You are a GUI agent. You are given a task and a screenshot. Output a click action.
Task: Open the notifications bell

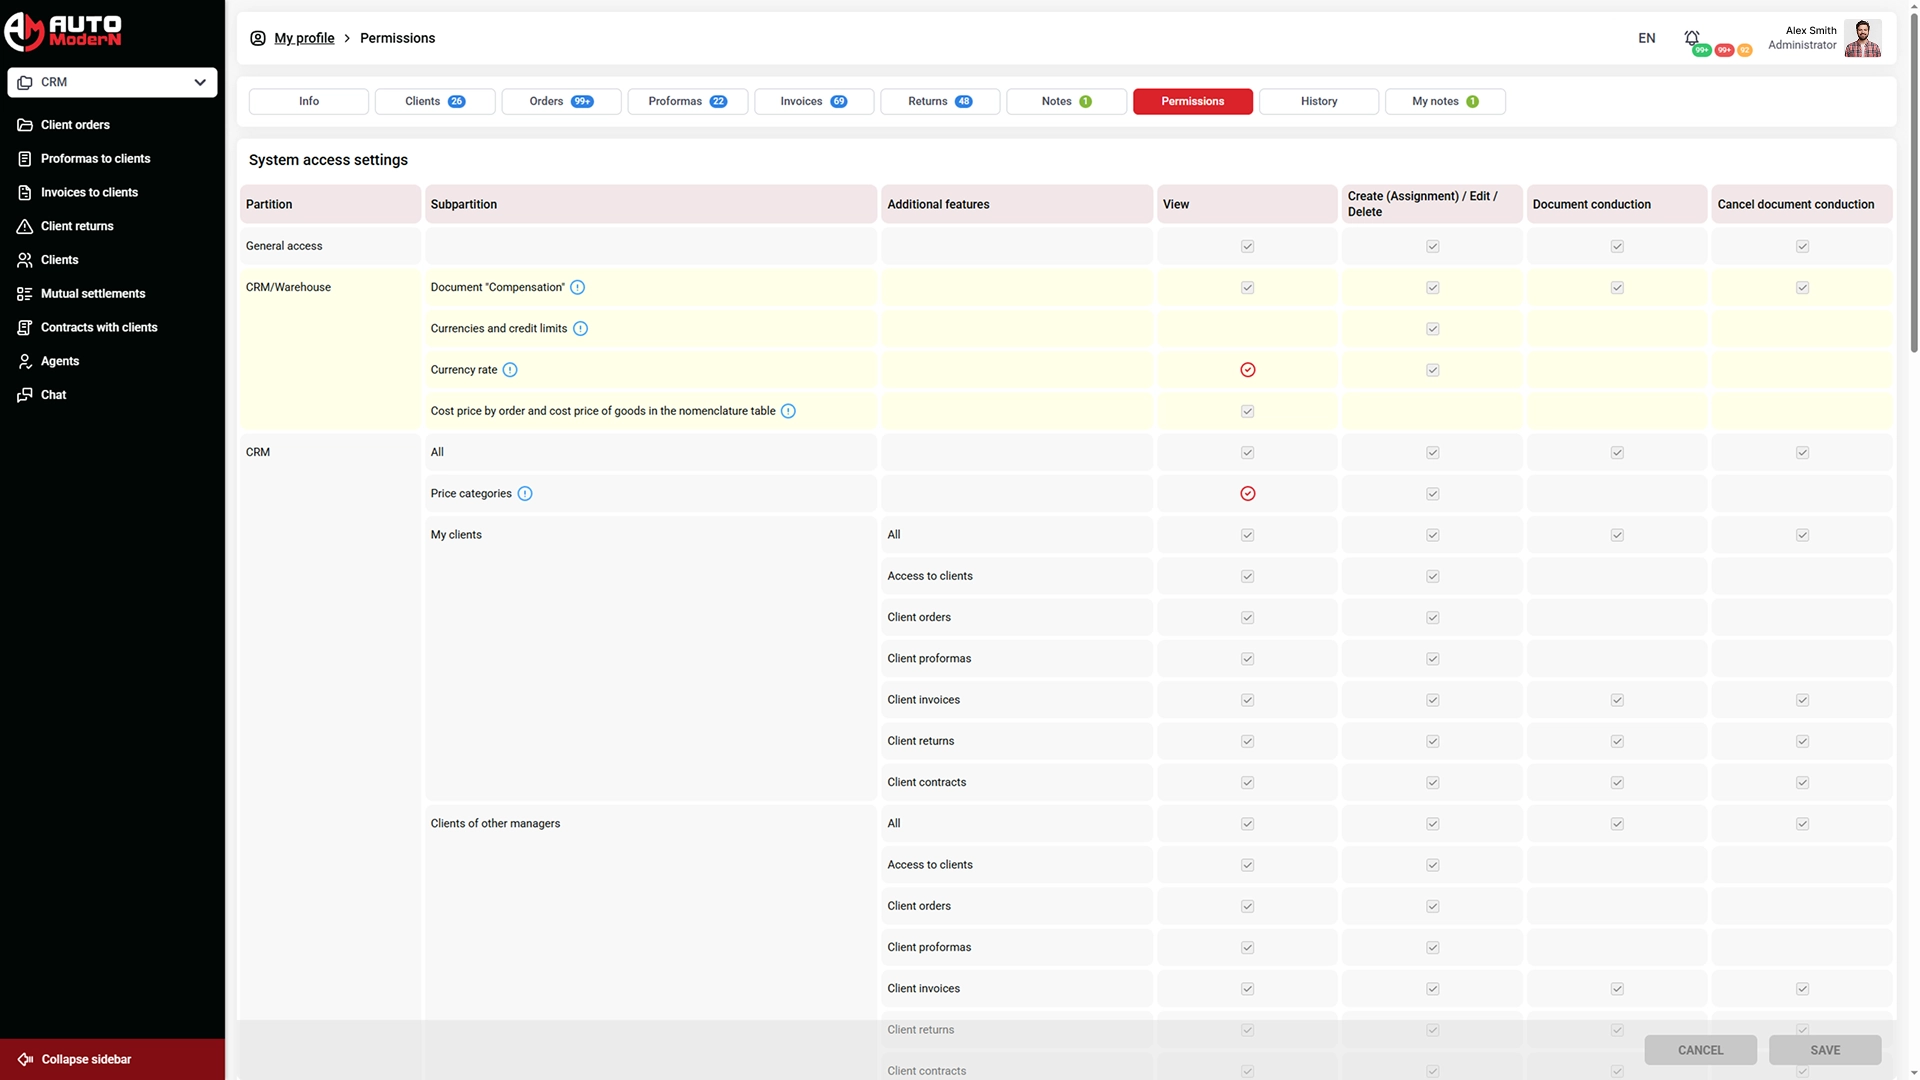1691,37
